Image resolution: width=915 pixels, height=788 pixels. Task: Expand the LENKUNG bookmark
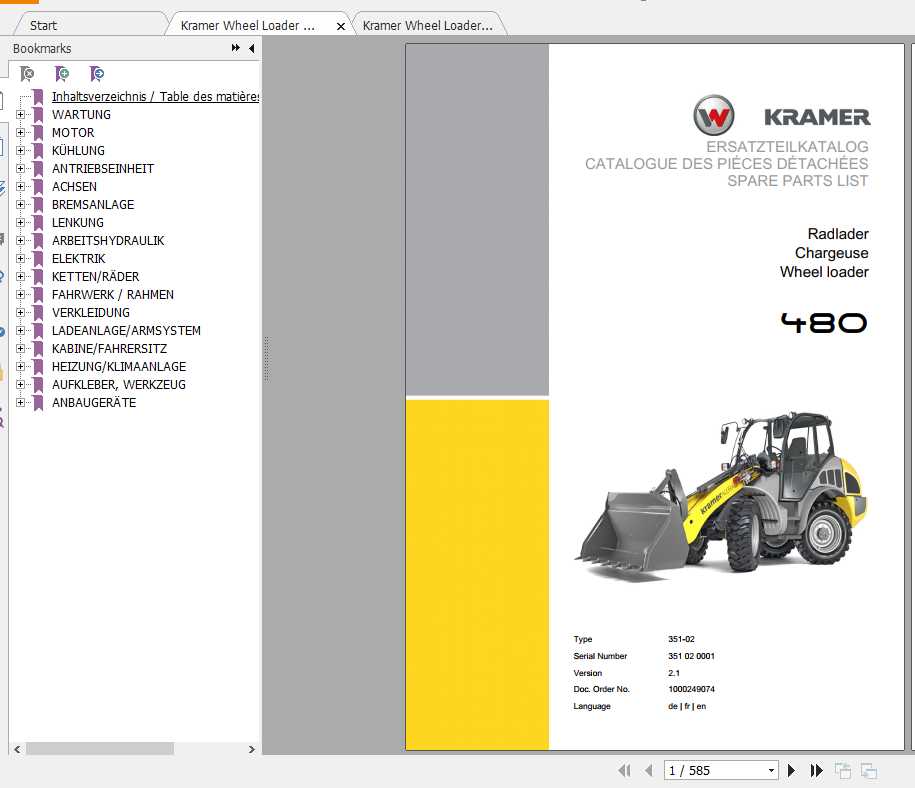point(20,222)
